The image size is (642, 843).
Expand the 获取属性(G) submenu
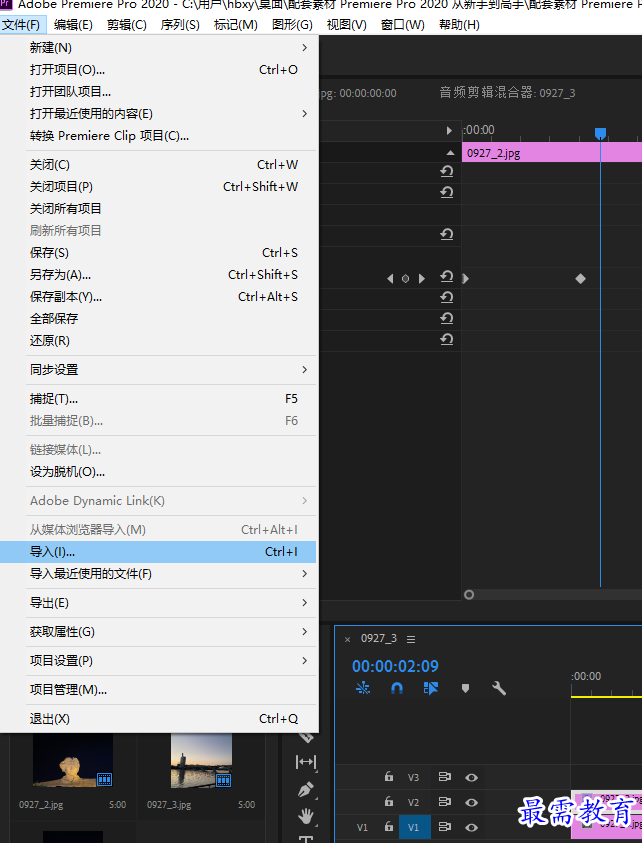158,632
